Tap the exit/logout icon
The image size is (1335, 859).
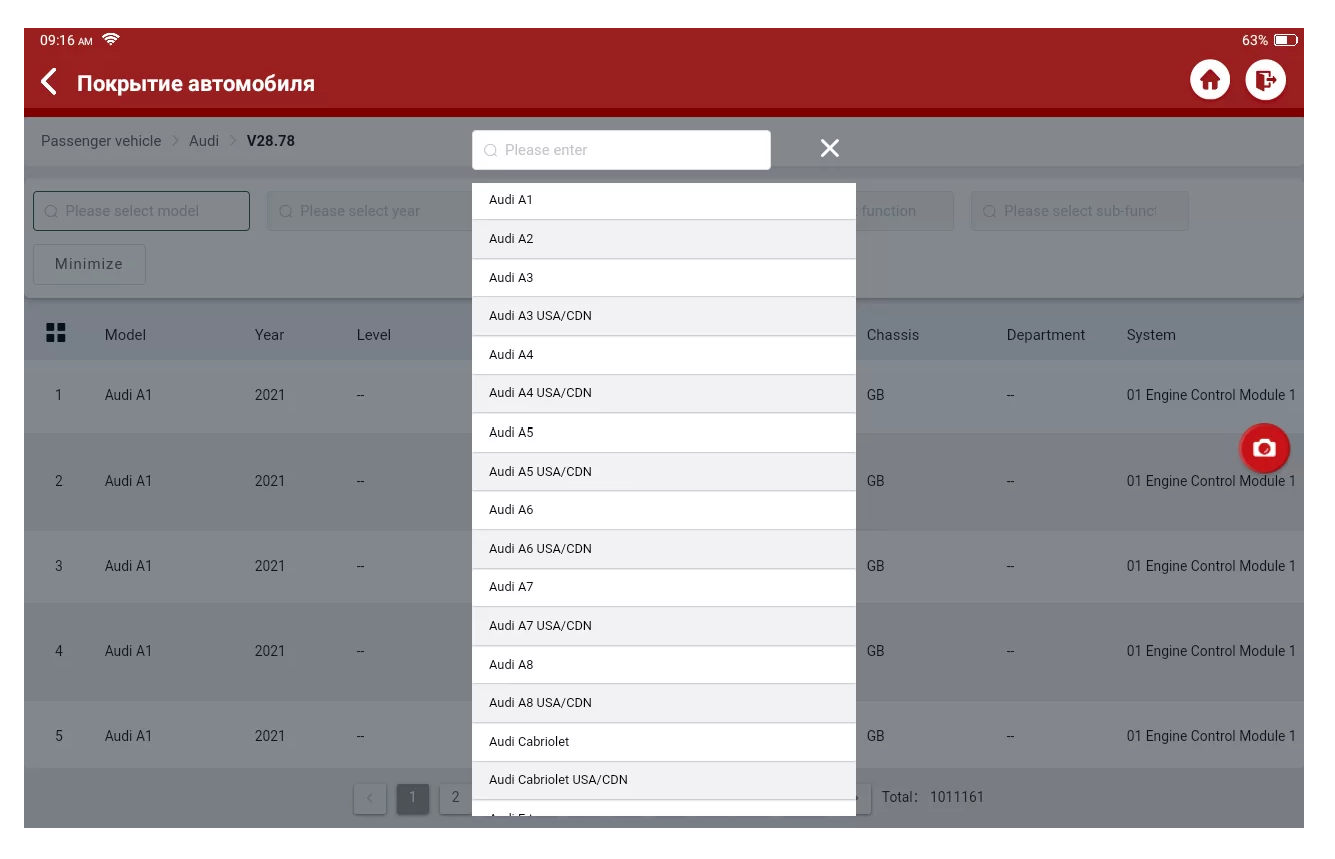point(1266,80)
